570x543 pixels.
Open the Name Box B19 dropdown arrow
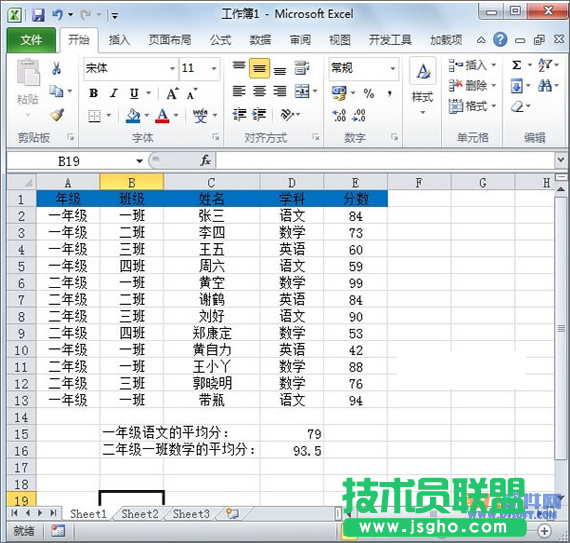point(139,161)
